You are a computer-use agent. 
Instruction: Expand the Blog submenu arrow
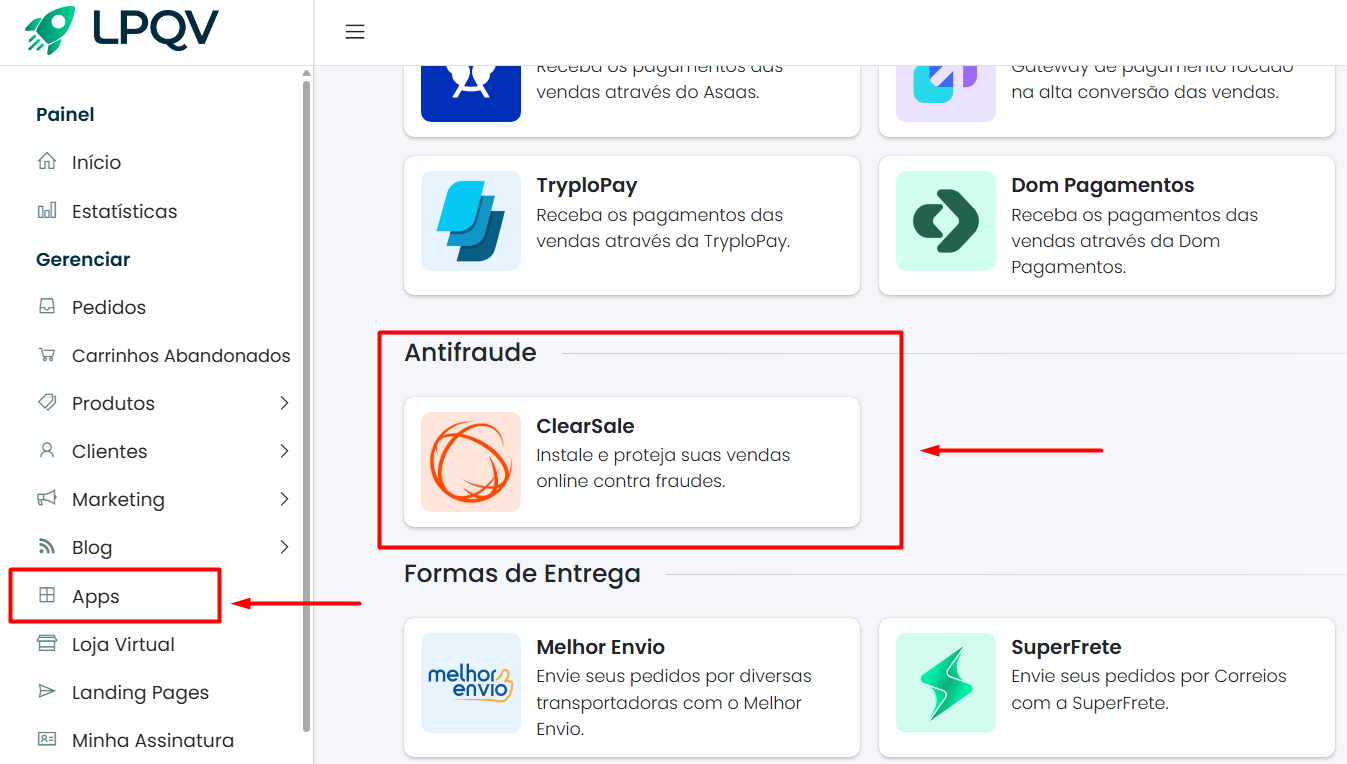284,547
